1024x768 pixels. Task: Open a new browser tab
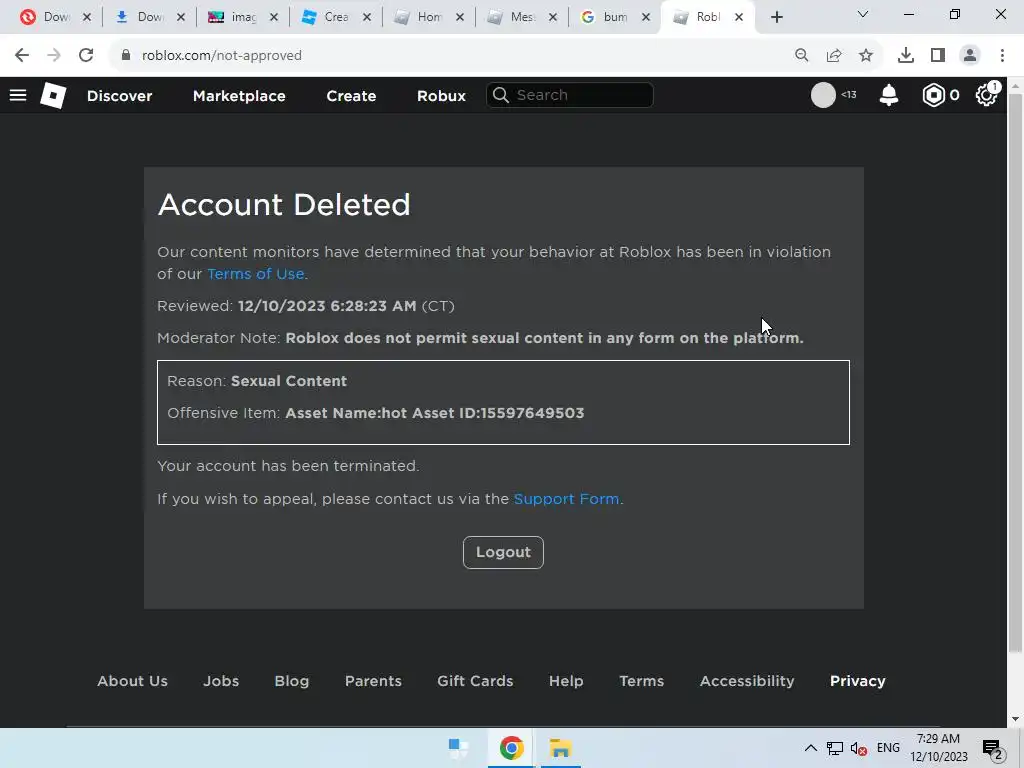click(776, 18)
